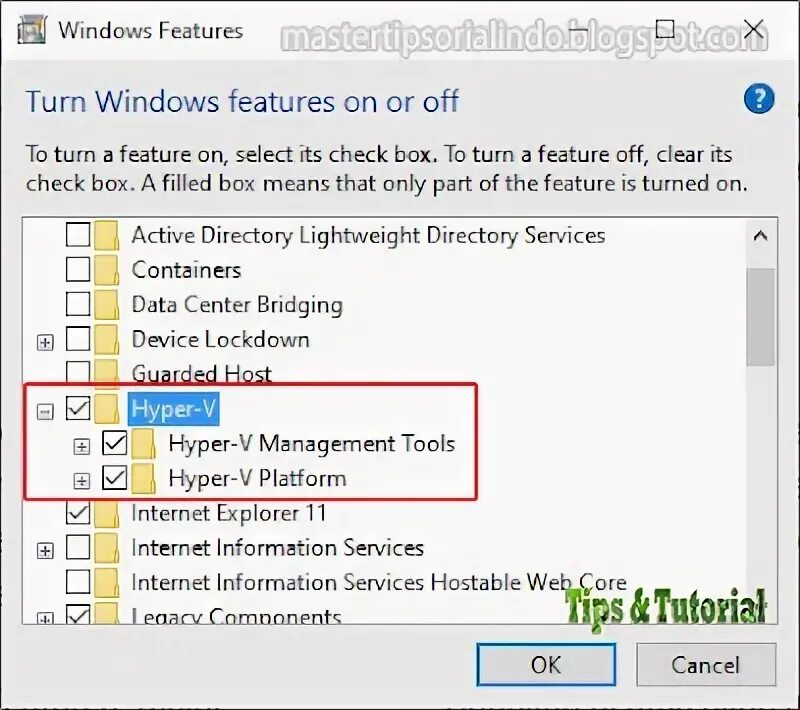Uncheck the Hyper-V checkbox
The width and height of the screenshot is (800, 710).
coord(78,409)
